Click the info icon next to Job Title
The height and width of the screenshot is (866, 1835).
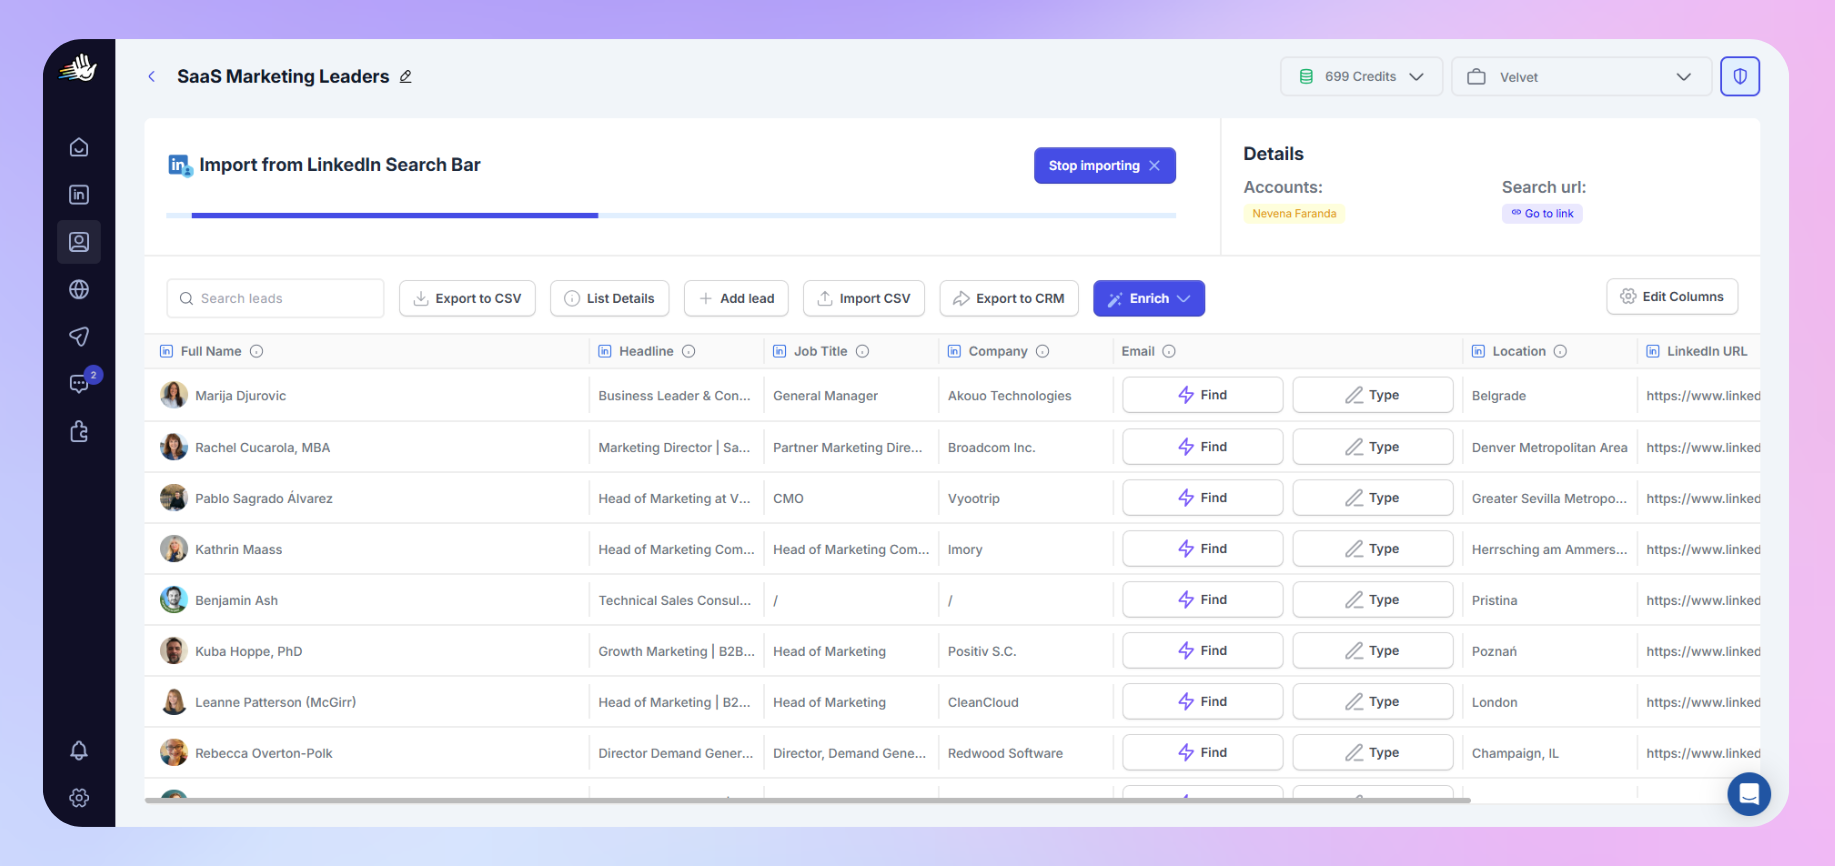point(863,351)
